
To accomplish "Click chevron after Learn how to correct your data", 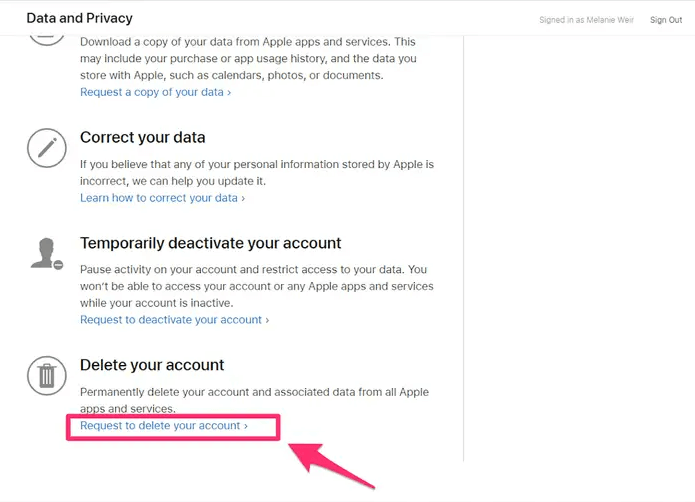I will (x=243, y=198).
